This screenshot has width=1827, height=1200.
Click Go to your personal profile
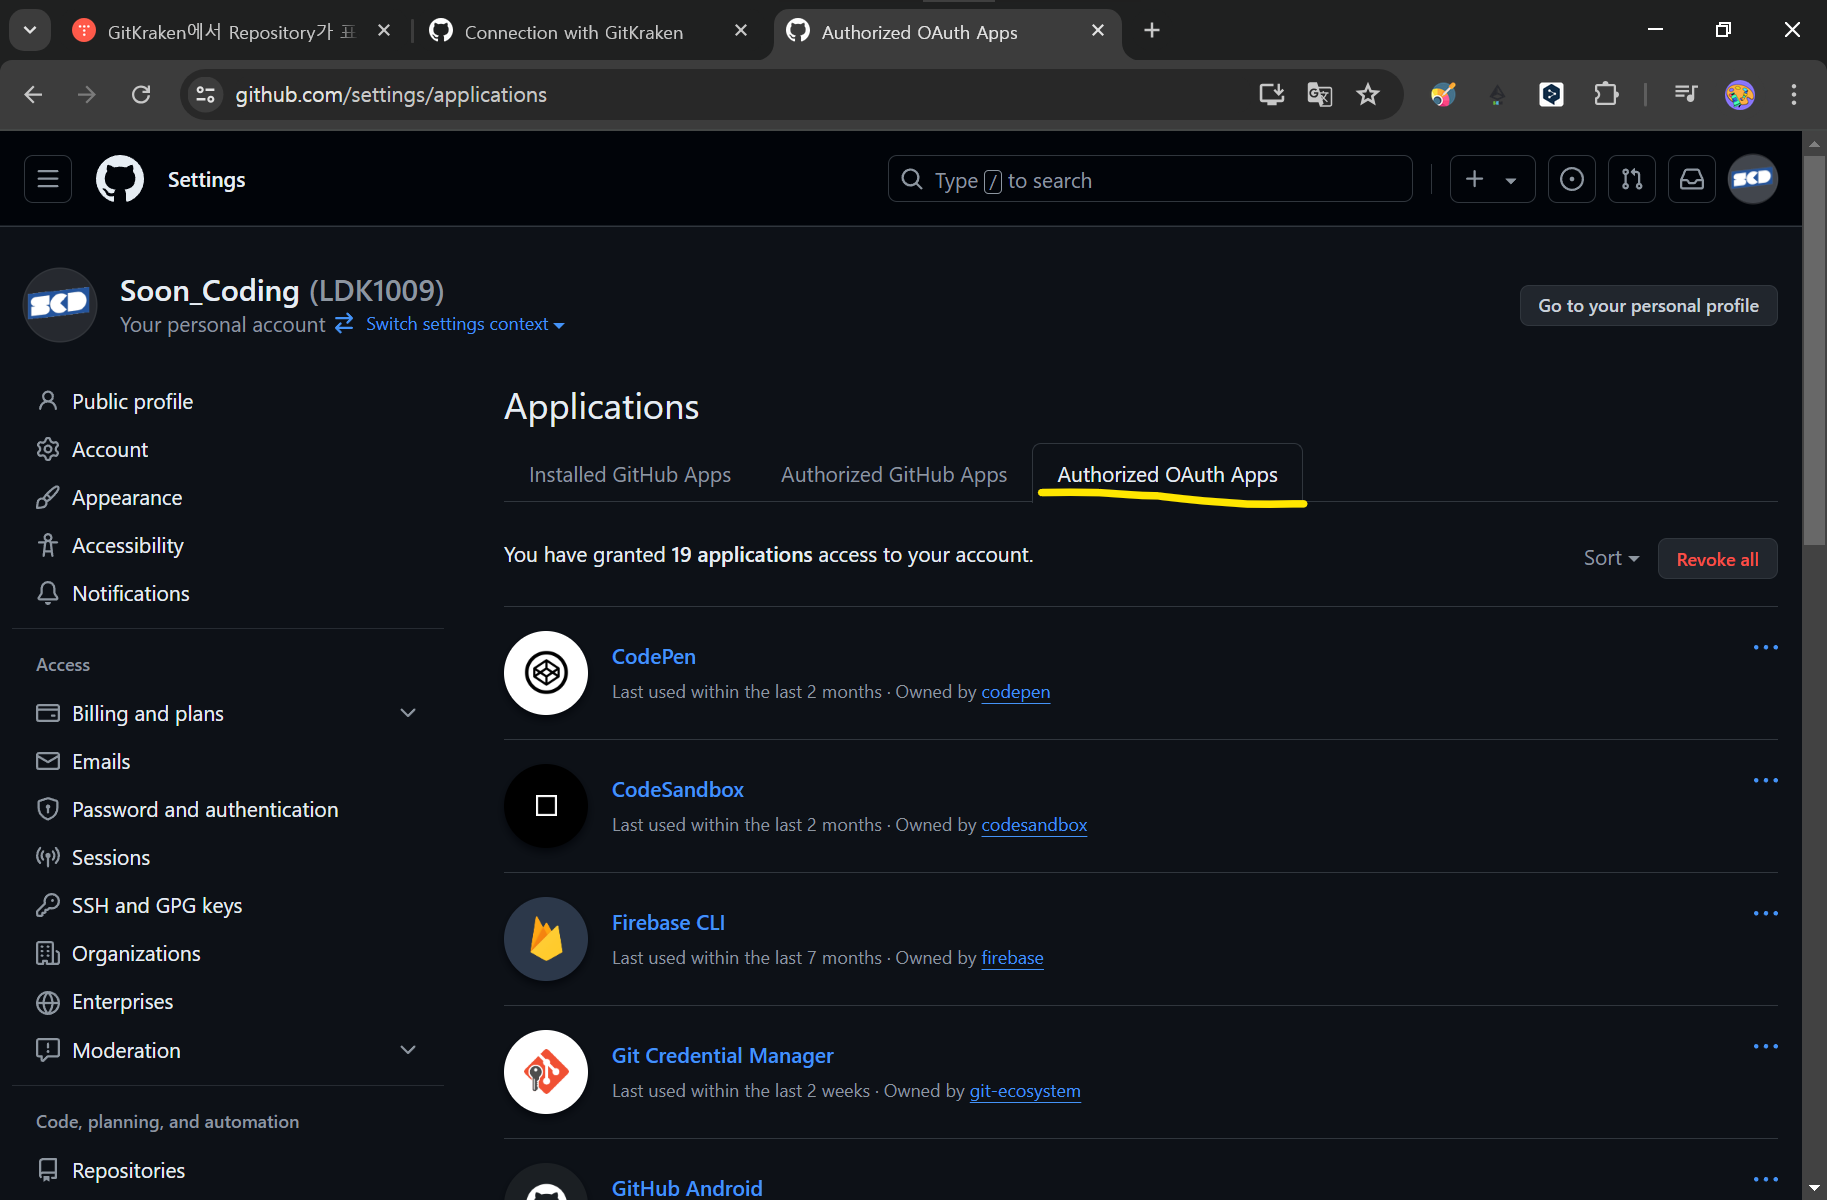pos(1648,305)
